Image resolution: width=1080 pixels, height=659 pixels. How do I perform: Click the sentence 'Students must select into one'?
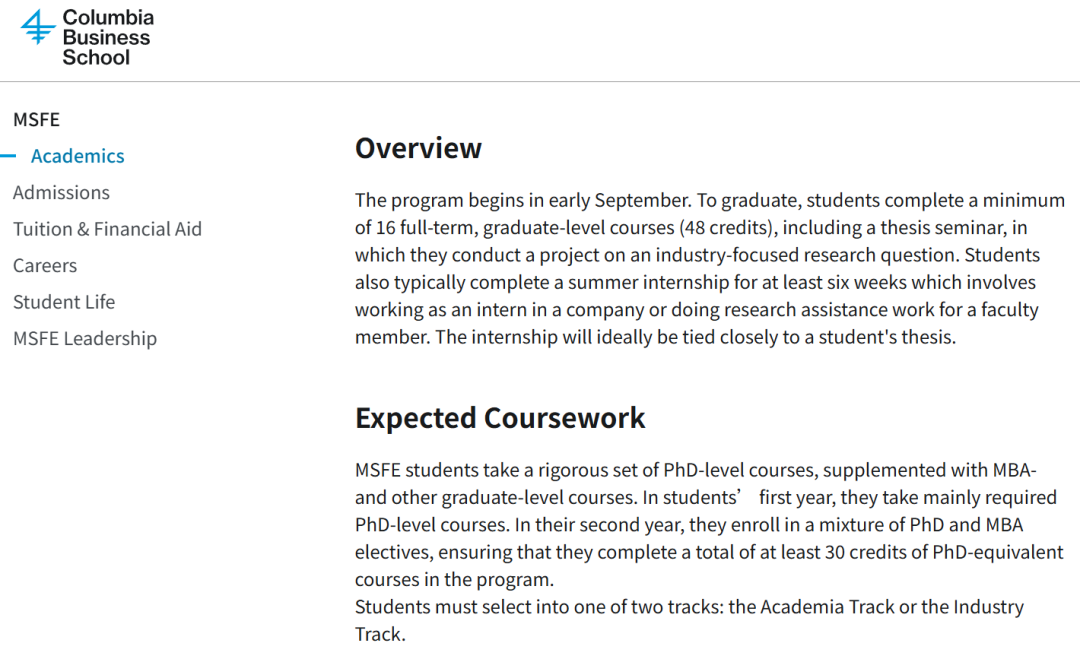(689, 620)
